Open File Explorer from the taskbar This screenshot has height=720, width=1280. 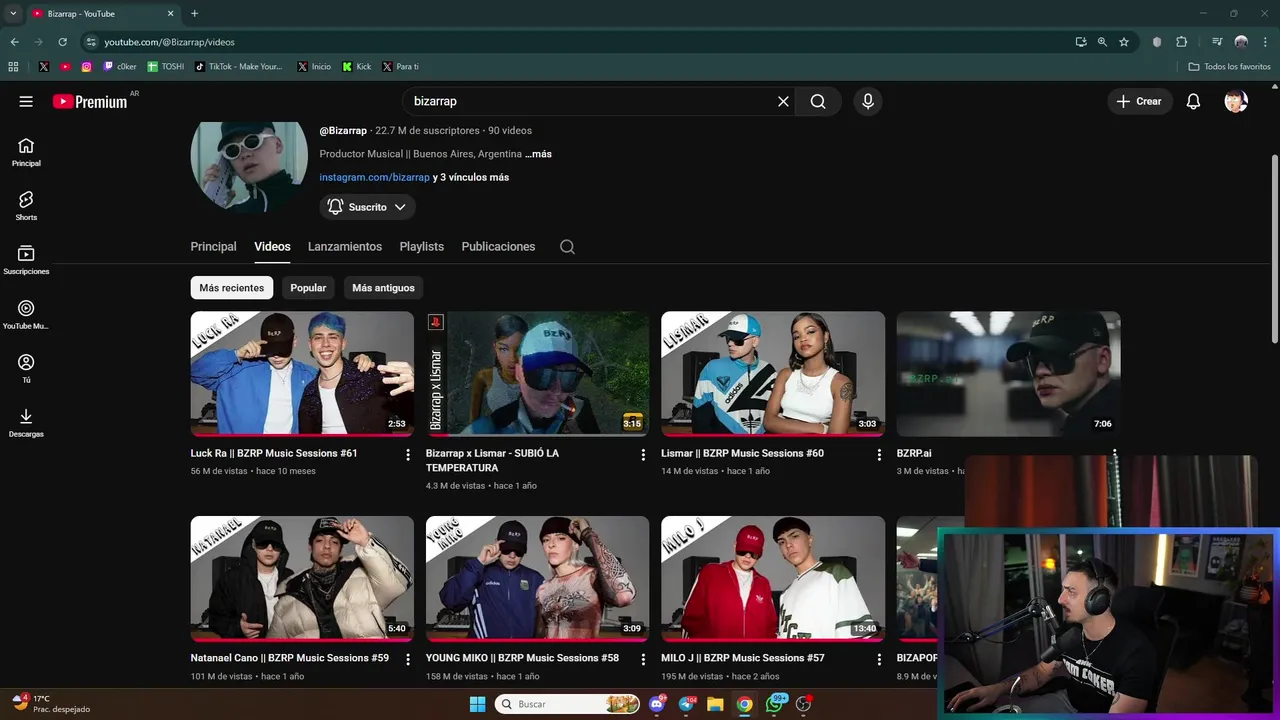pyautogui.click(x=715, y=704)
